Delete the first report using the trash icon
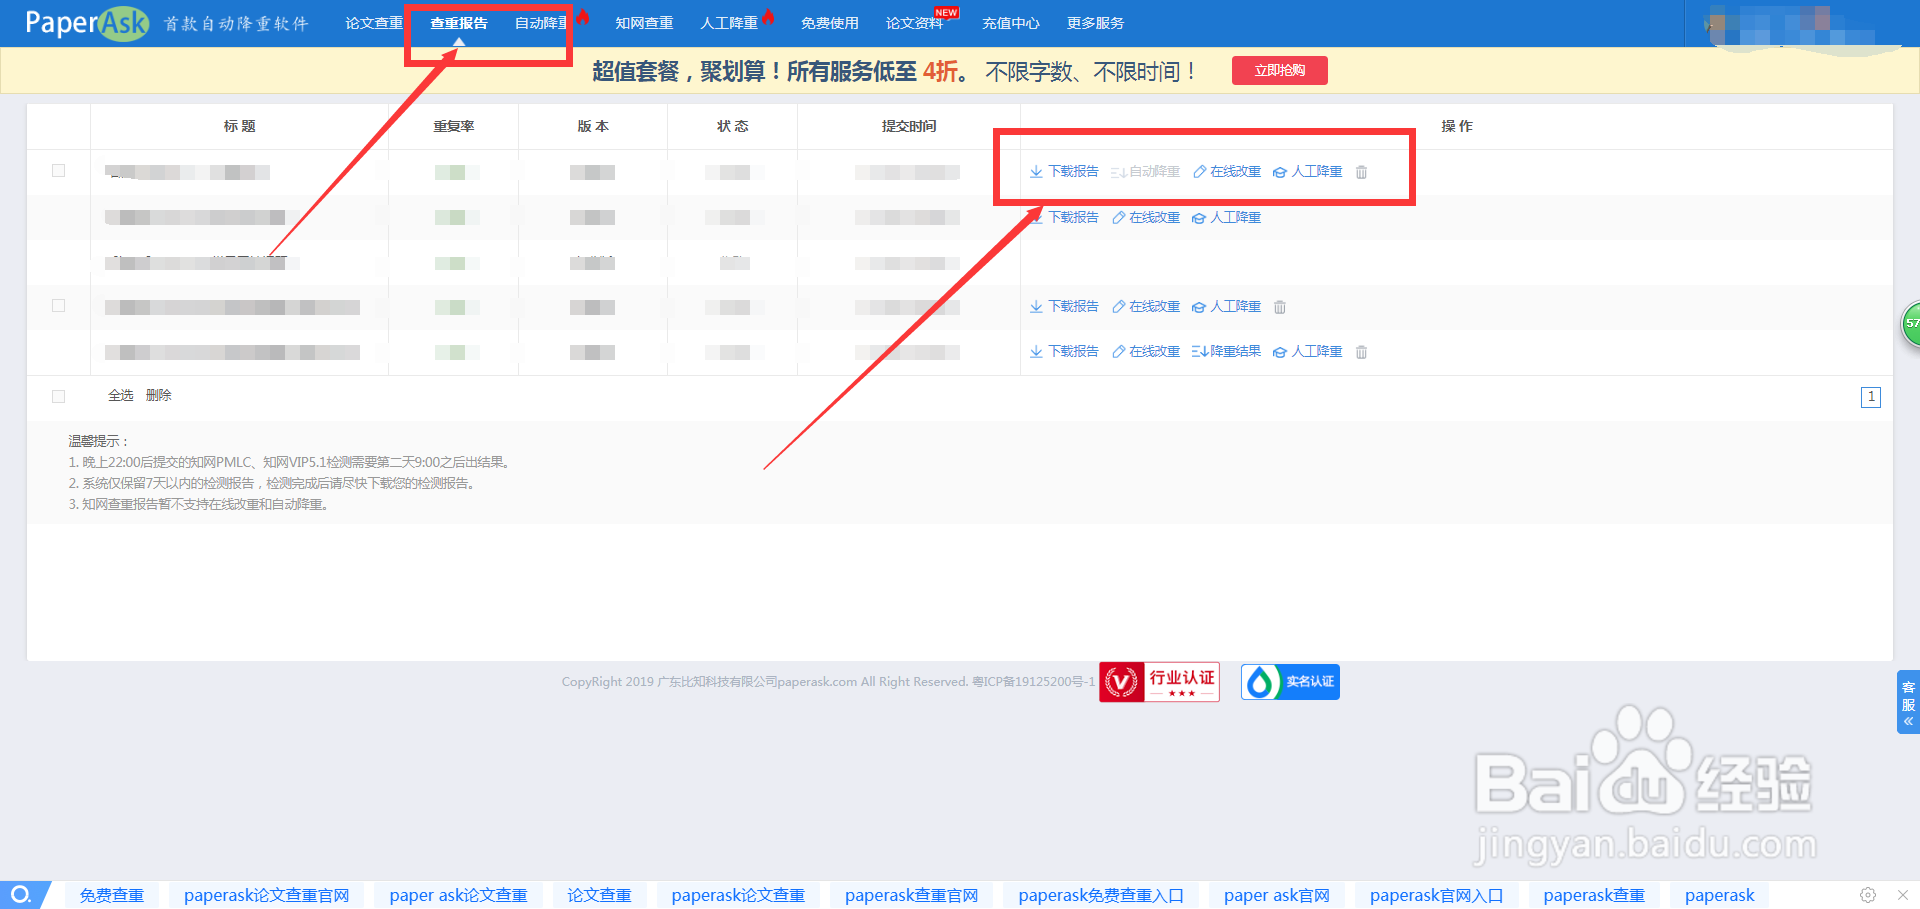Viewport: 1920px width, 909px height. click(x=1361, y=172)
